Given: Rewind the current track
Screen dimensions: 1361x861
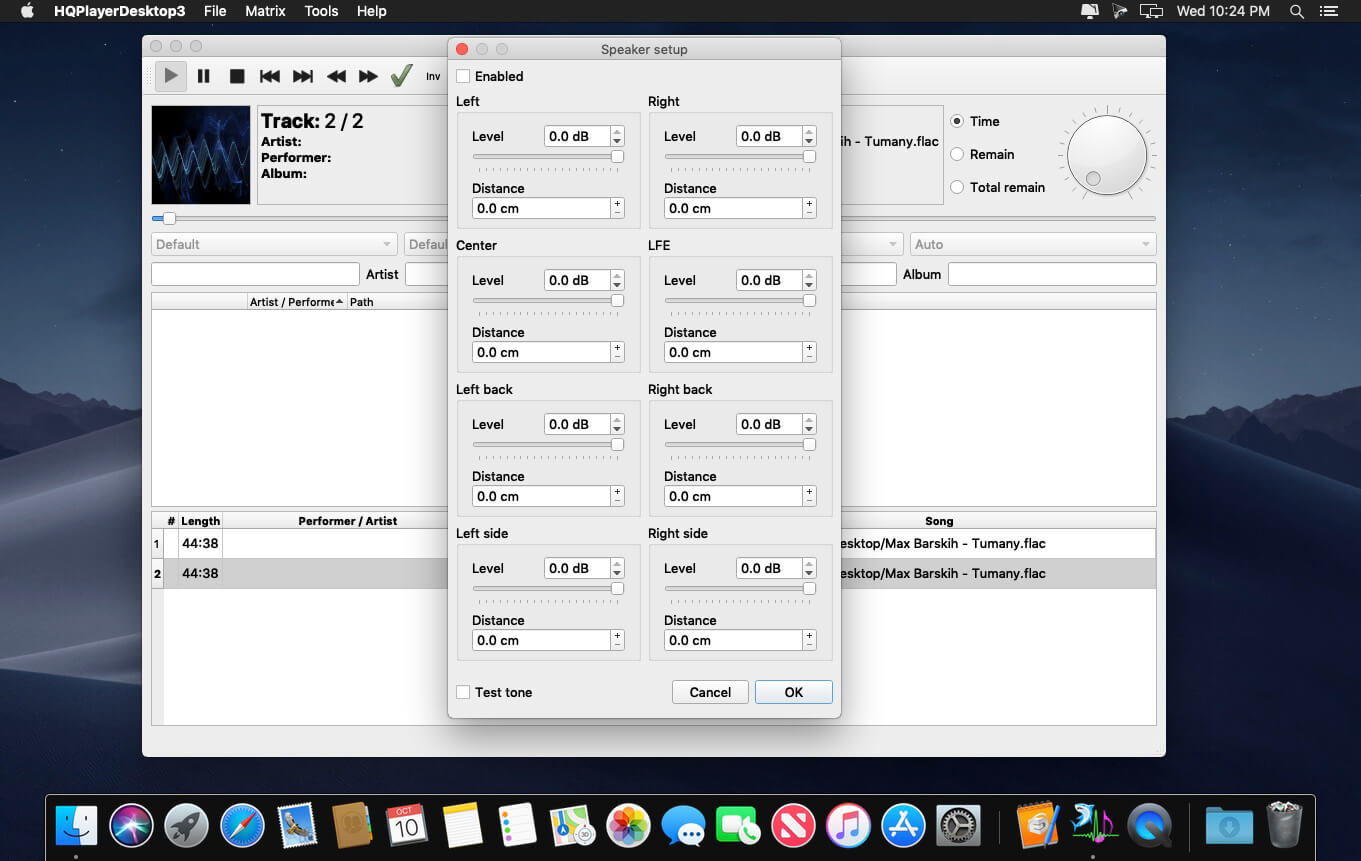Looking at the screenshot, I should coord(336,76).
